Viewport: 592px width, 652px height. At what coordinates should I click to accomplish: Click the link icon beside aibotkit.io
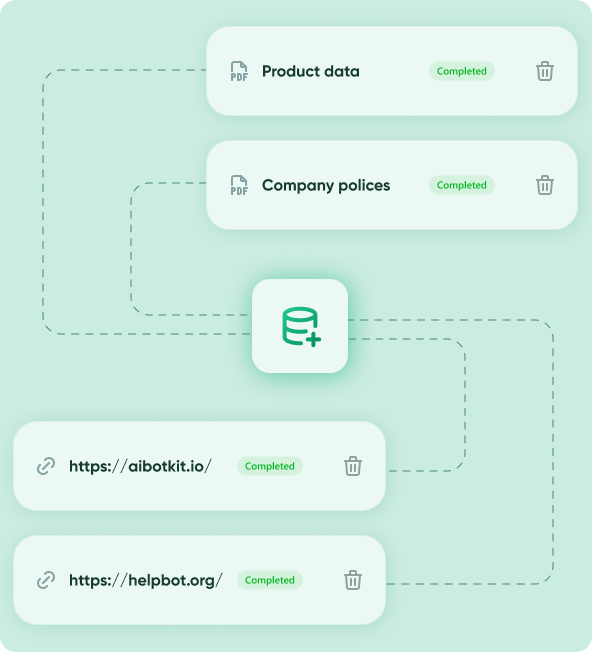pos(46,466)
